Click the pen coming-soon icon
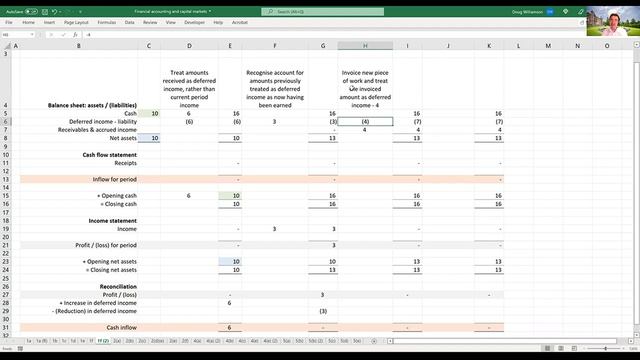This screenshot has width=640, height=360. tap(581, 12)
